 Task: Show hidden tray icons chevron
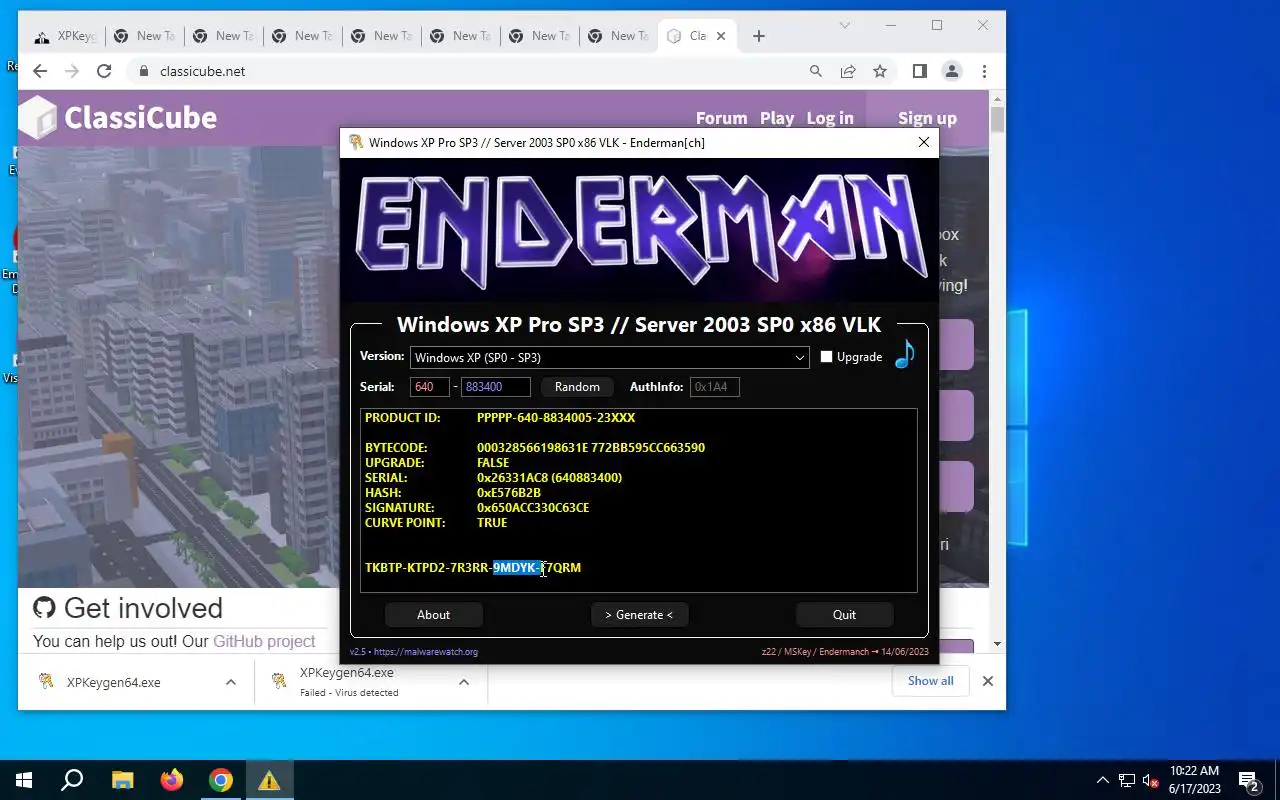1103,780
